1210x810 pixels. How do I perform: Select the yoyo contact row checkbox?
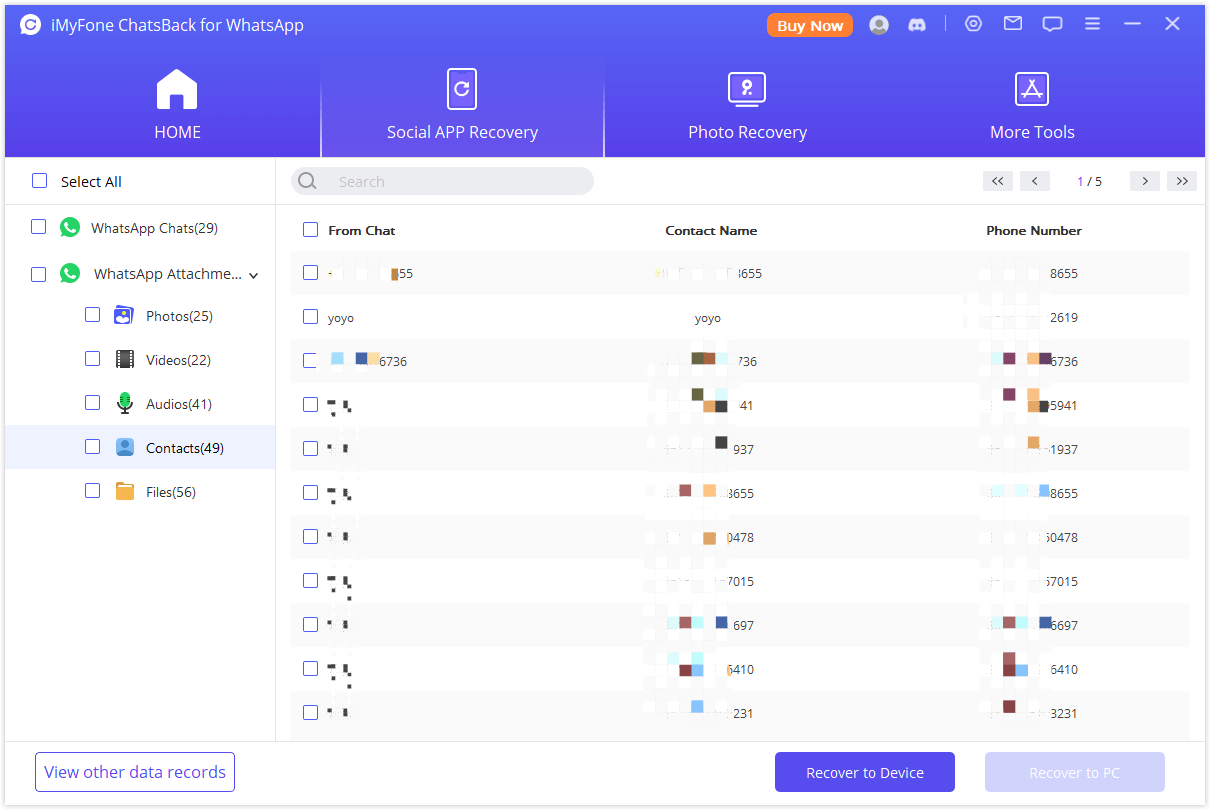coord(310,317)
